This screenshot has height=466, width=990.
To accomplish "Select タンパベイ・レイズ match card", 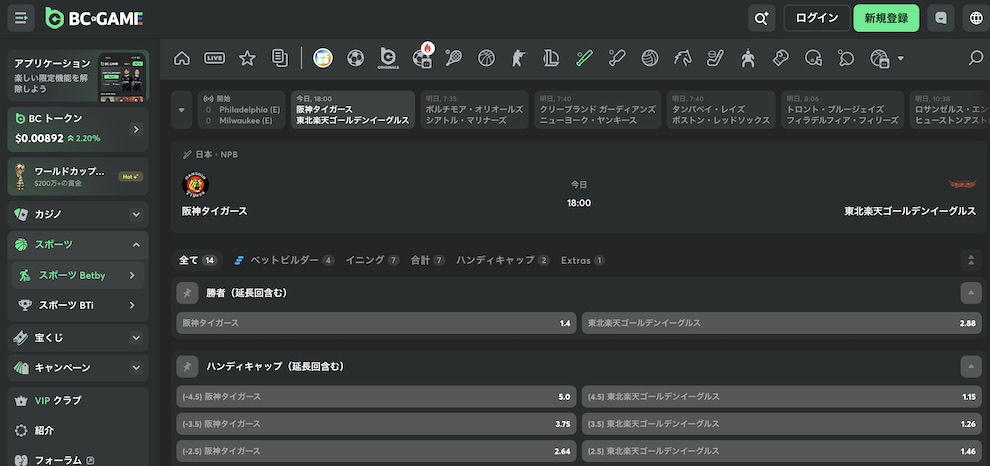I will click(x=721, y=110).
